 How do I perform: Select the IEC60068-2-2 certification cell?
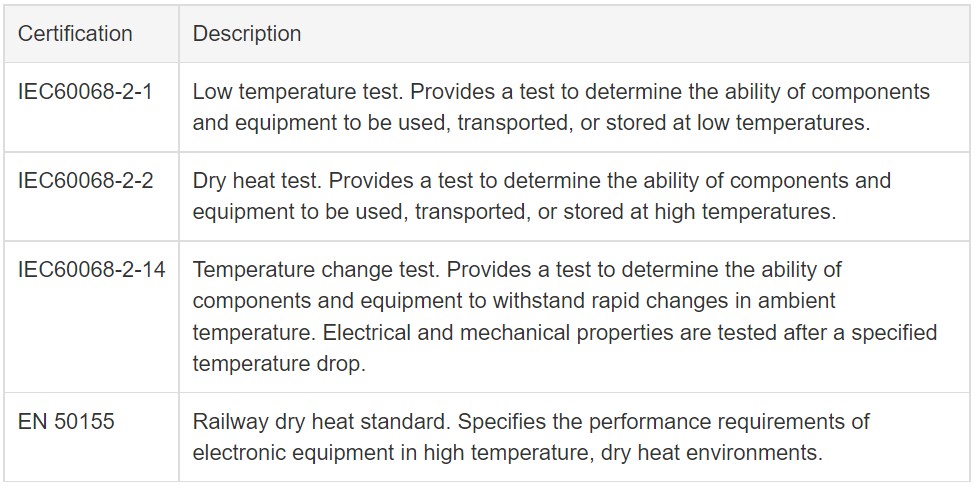[x=92, y=196]
